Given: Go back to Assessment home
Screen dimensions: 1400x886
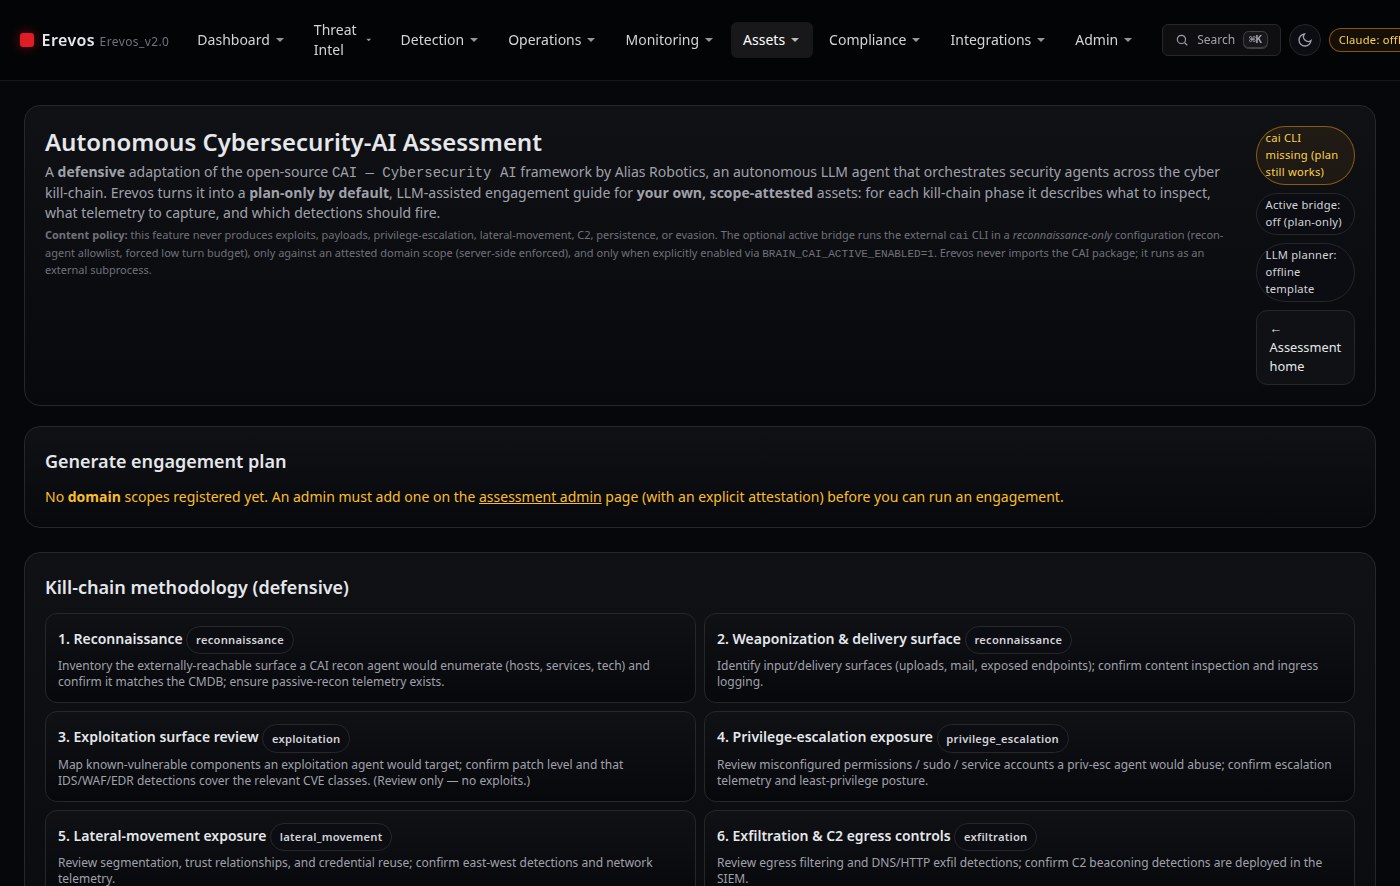Looking at the screenshot, I should [1305, 347].
